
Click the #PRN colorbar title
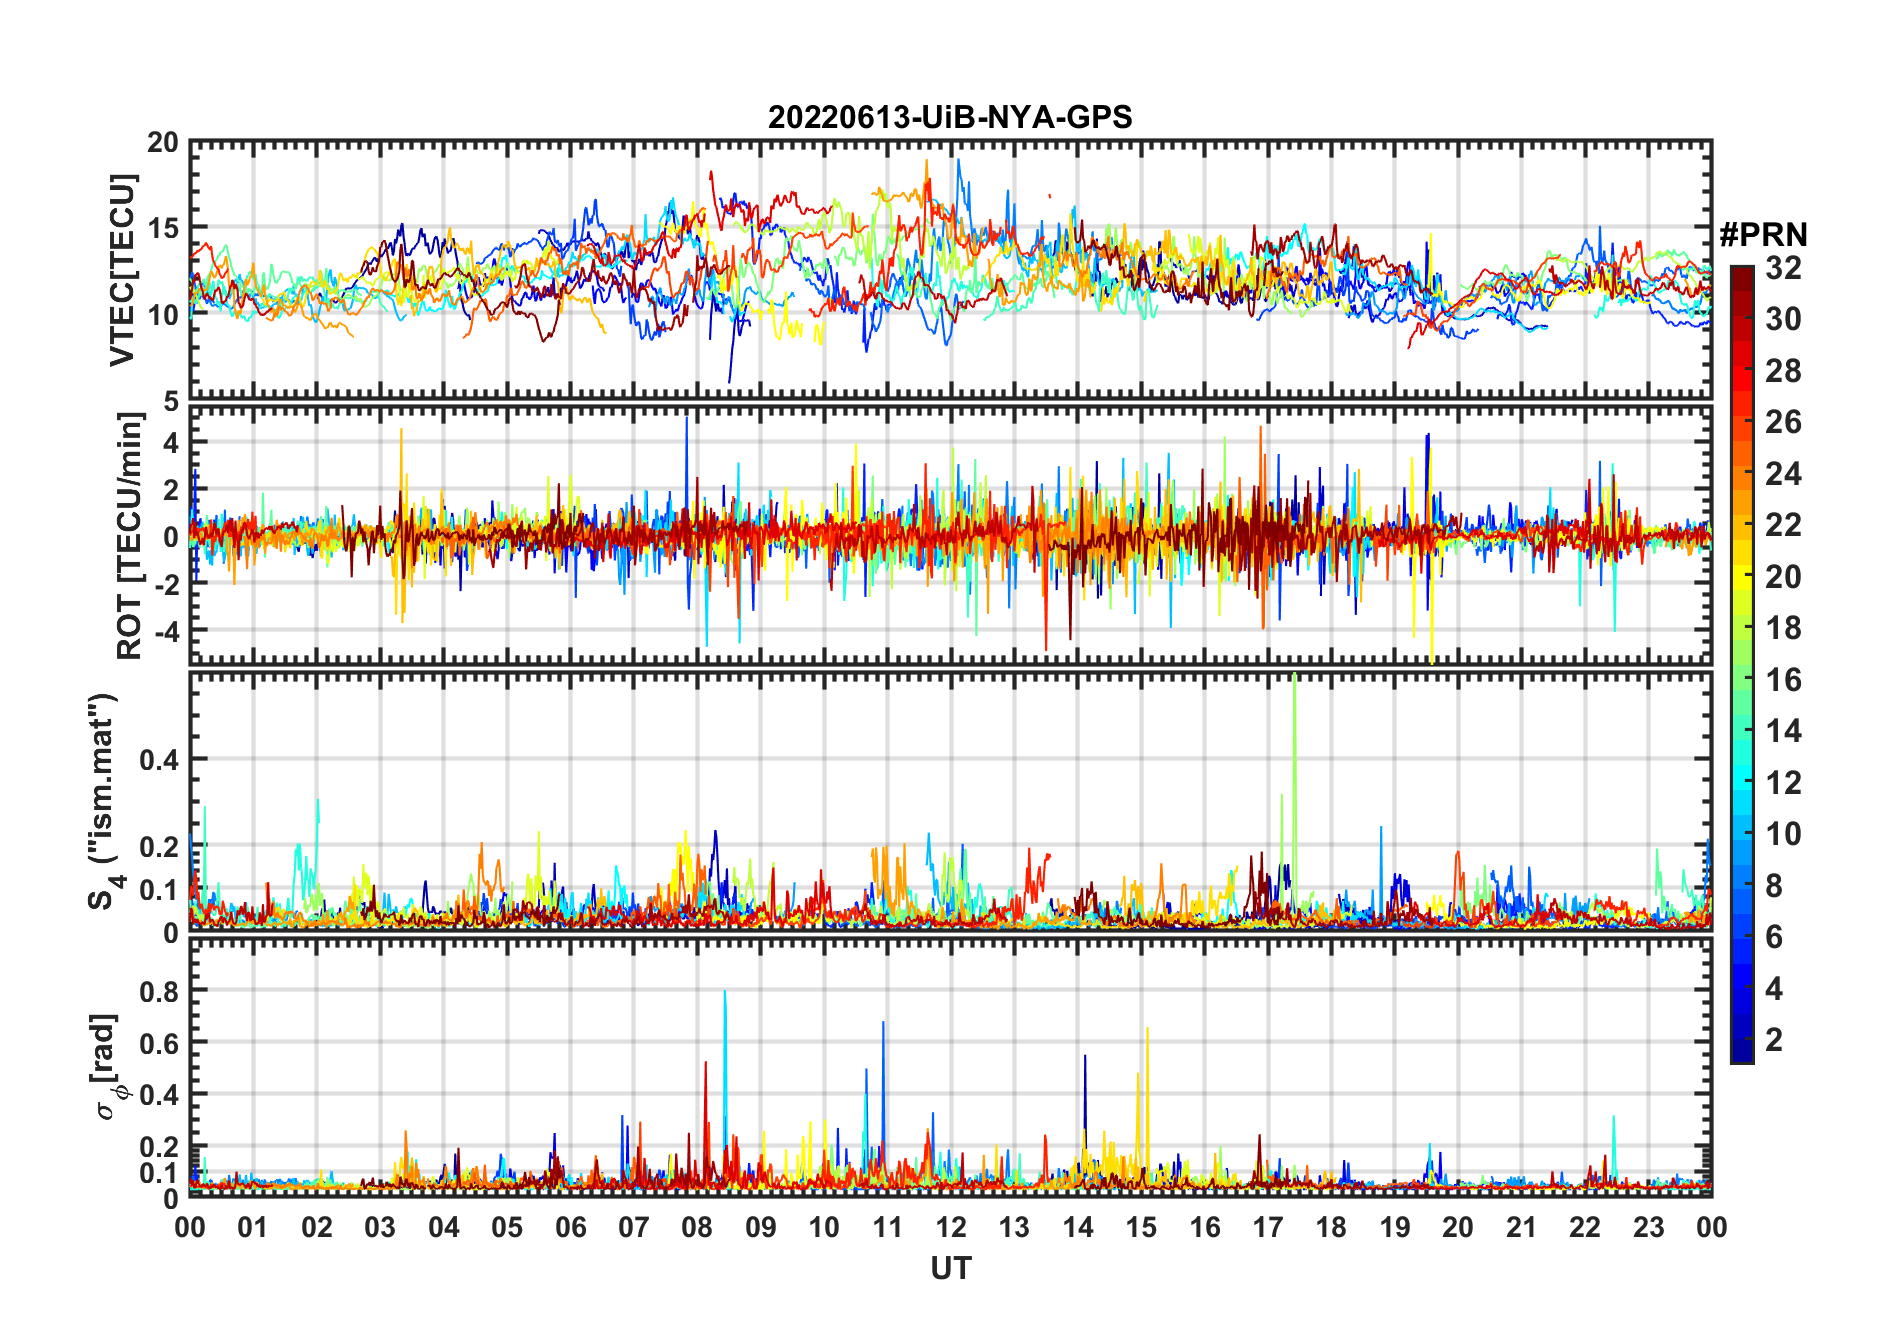[x=1763, y=235]
